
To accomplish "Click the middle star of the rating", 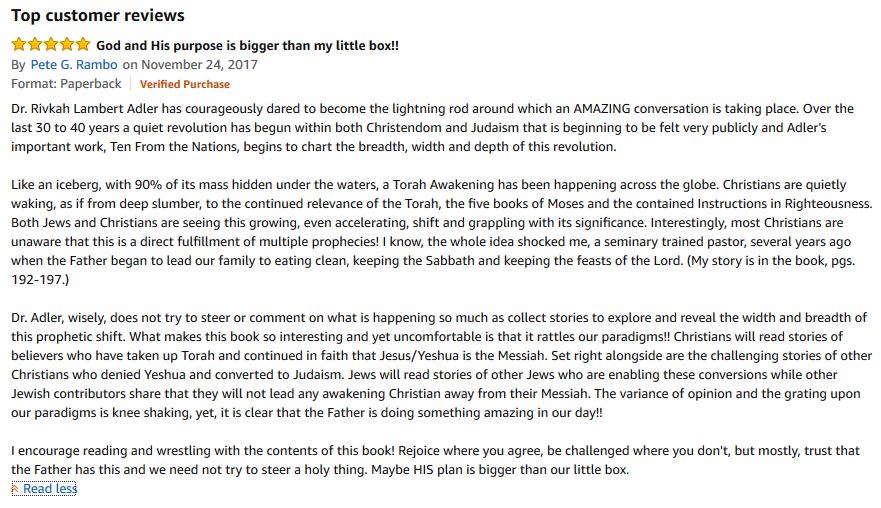I will click(x=51, y=45).
